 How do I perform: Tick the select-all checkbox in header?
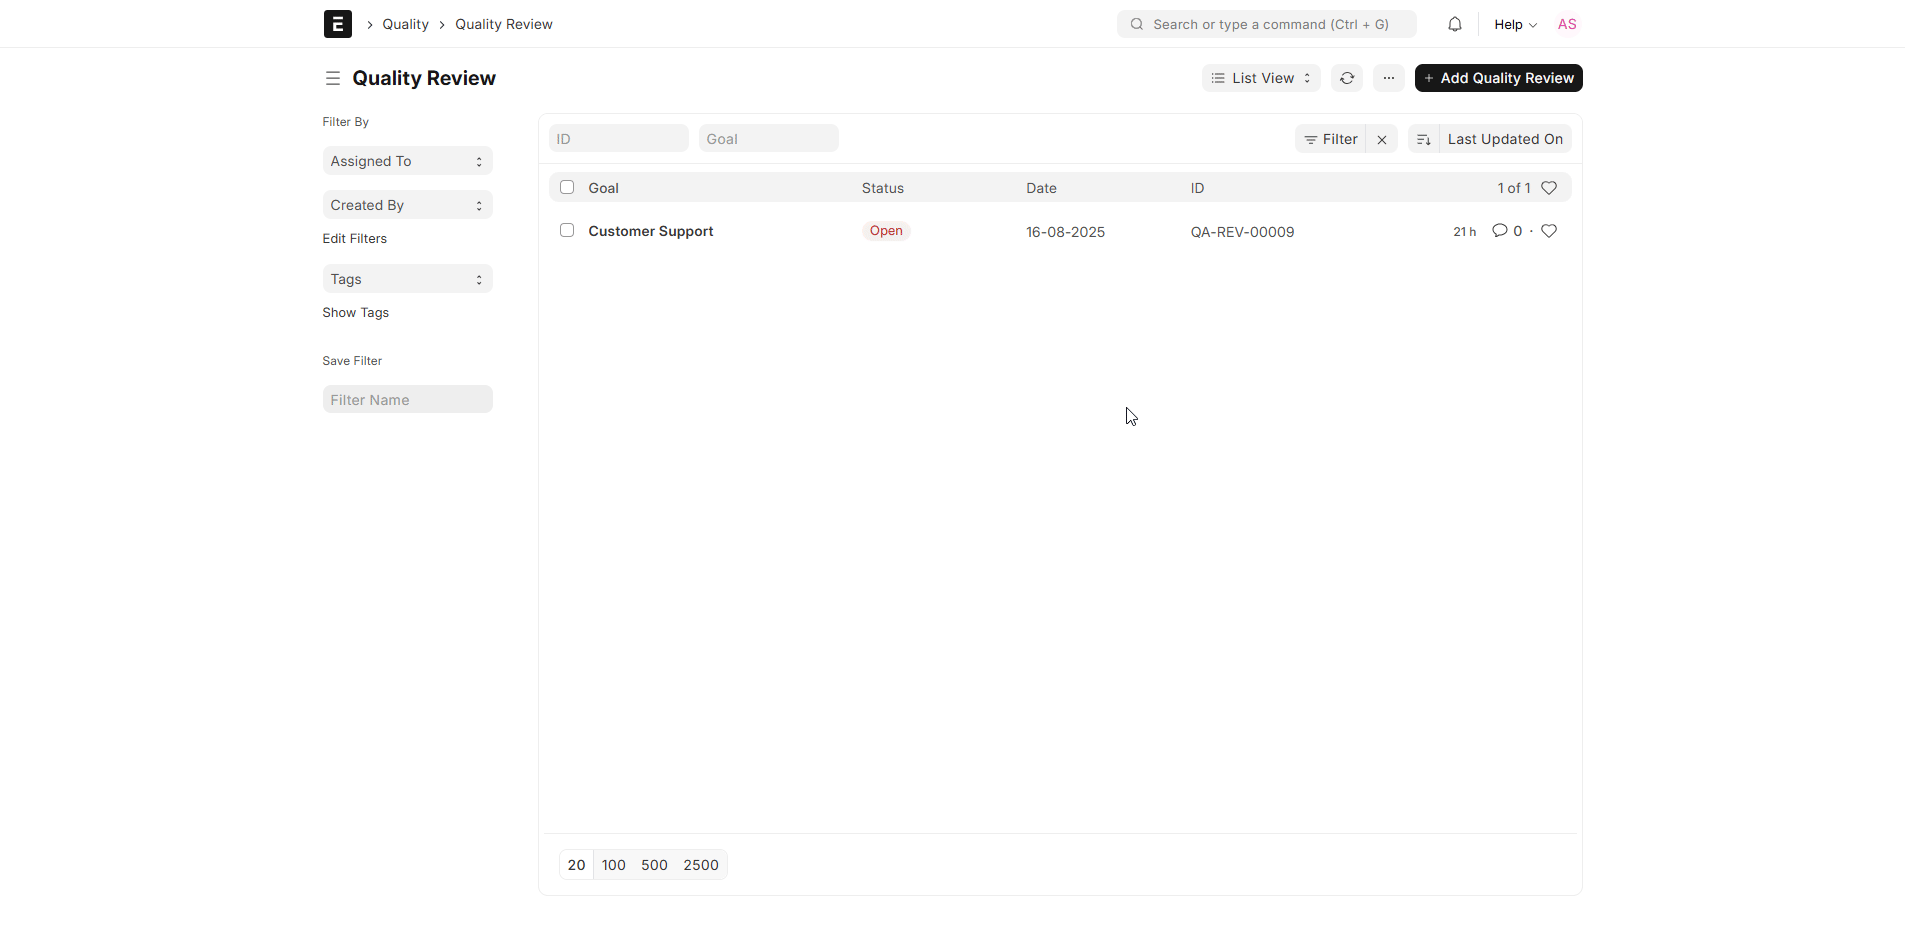click(x=567, y=187)
